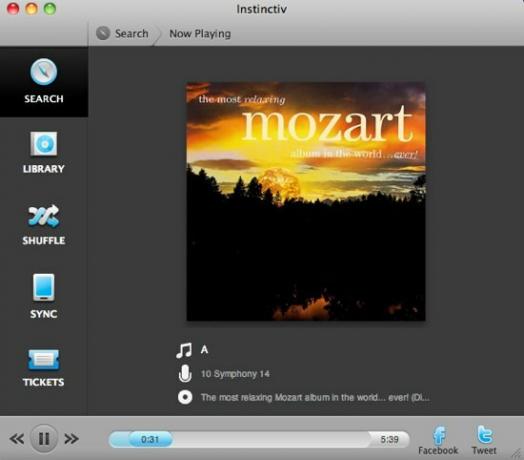
Task: Open the Sync device section
Action: tap(44, 297)
